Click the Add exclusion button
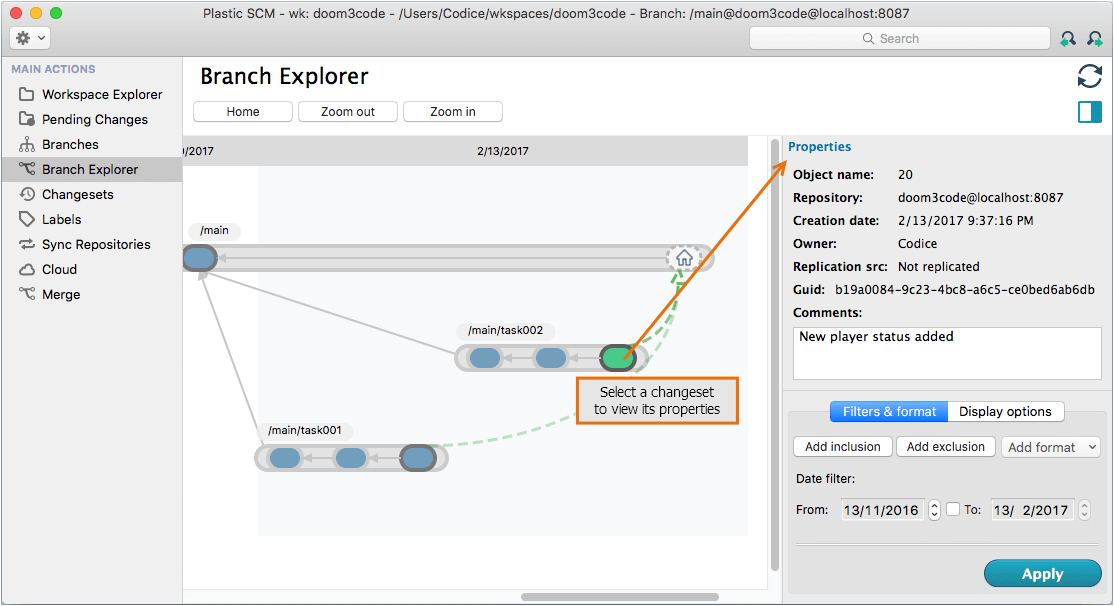1114x606 pixels. (946, 447)
